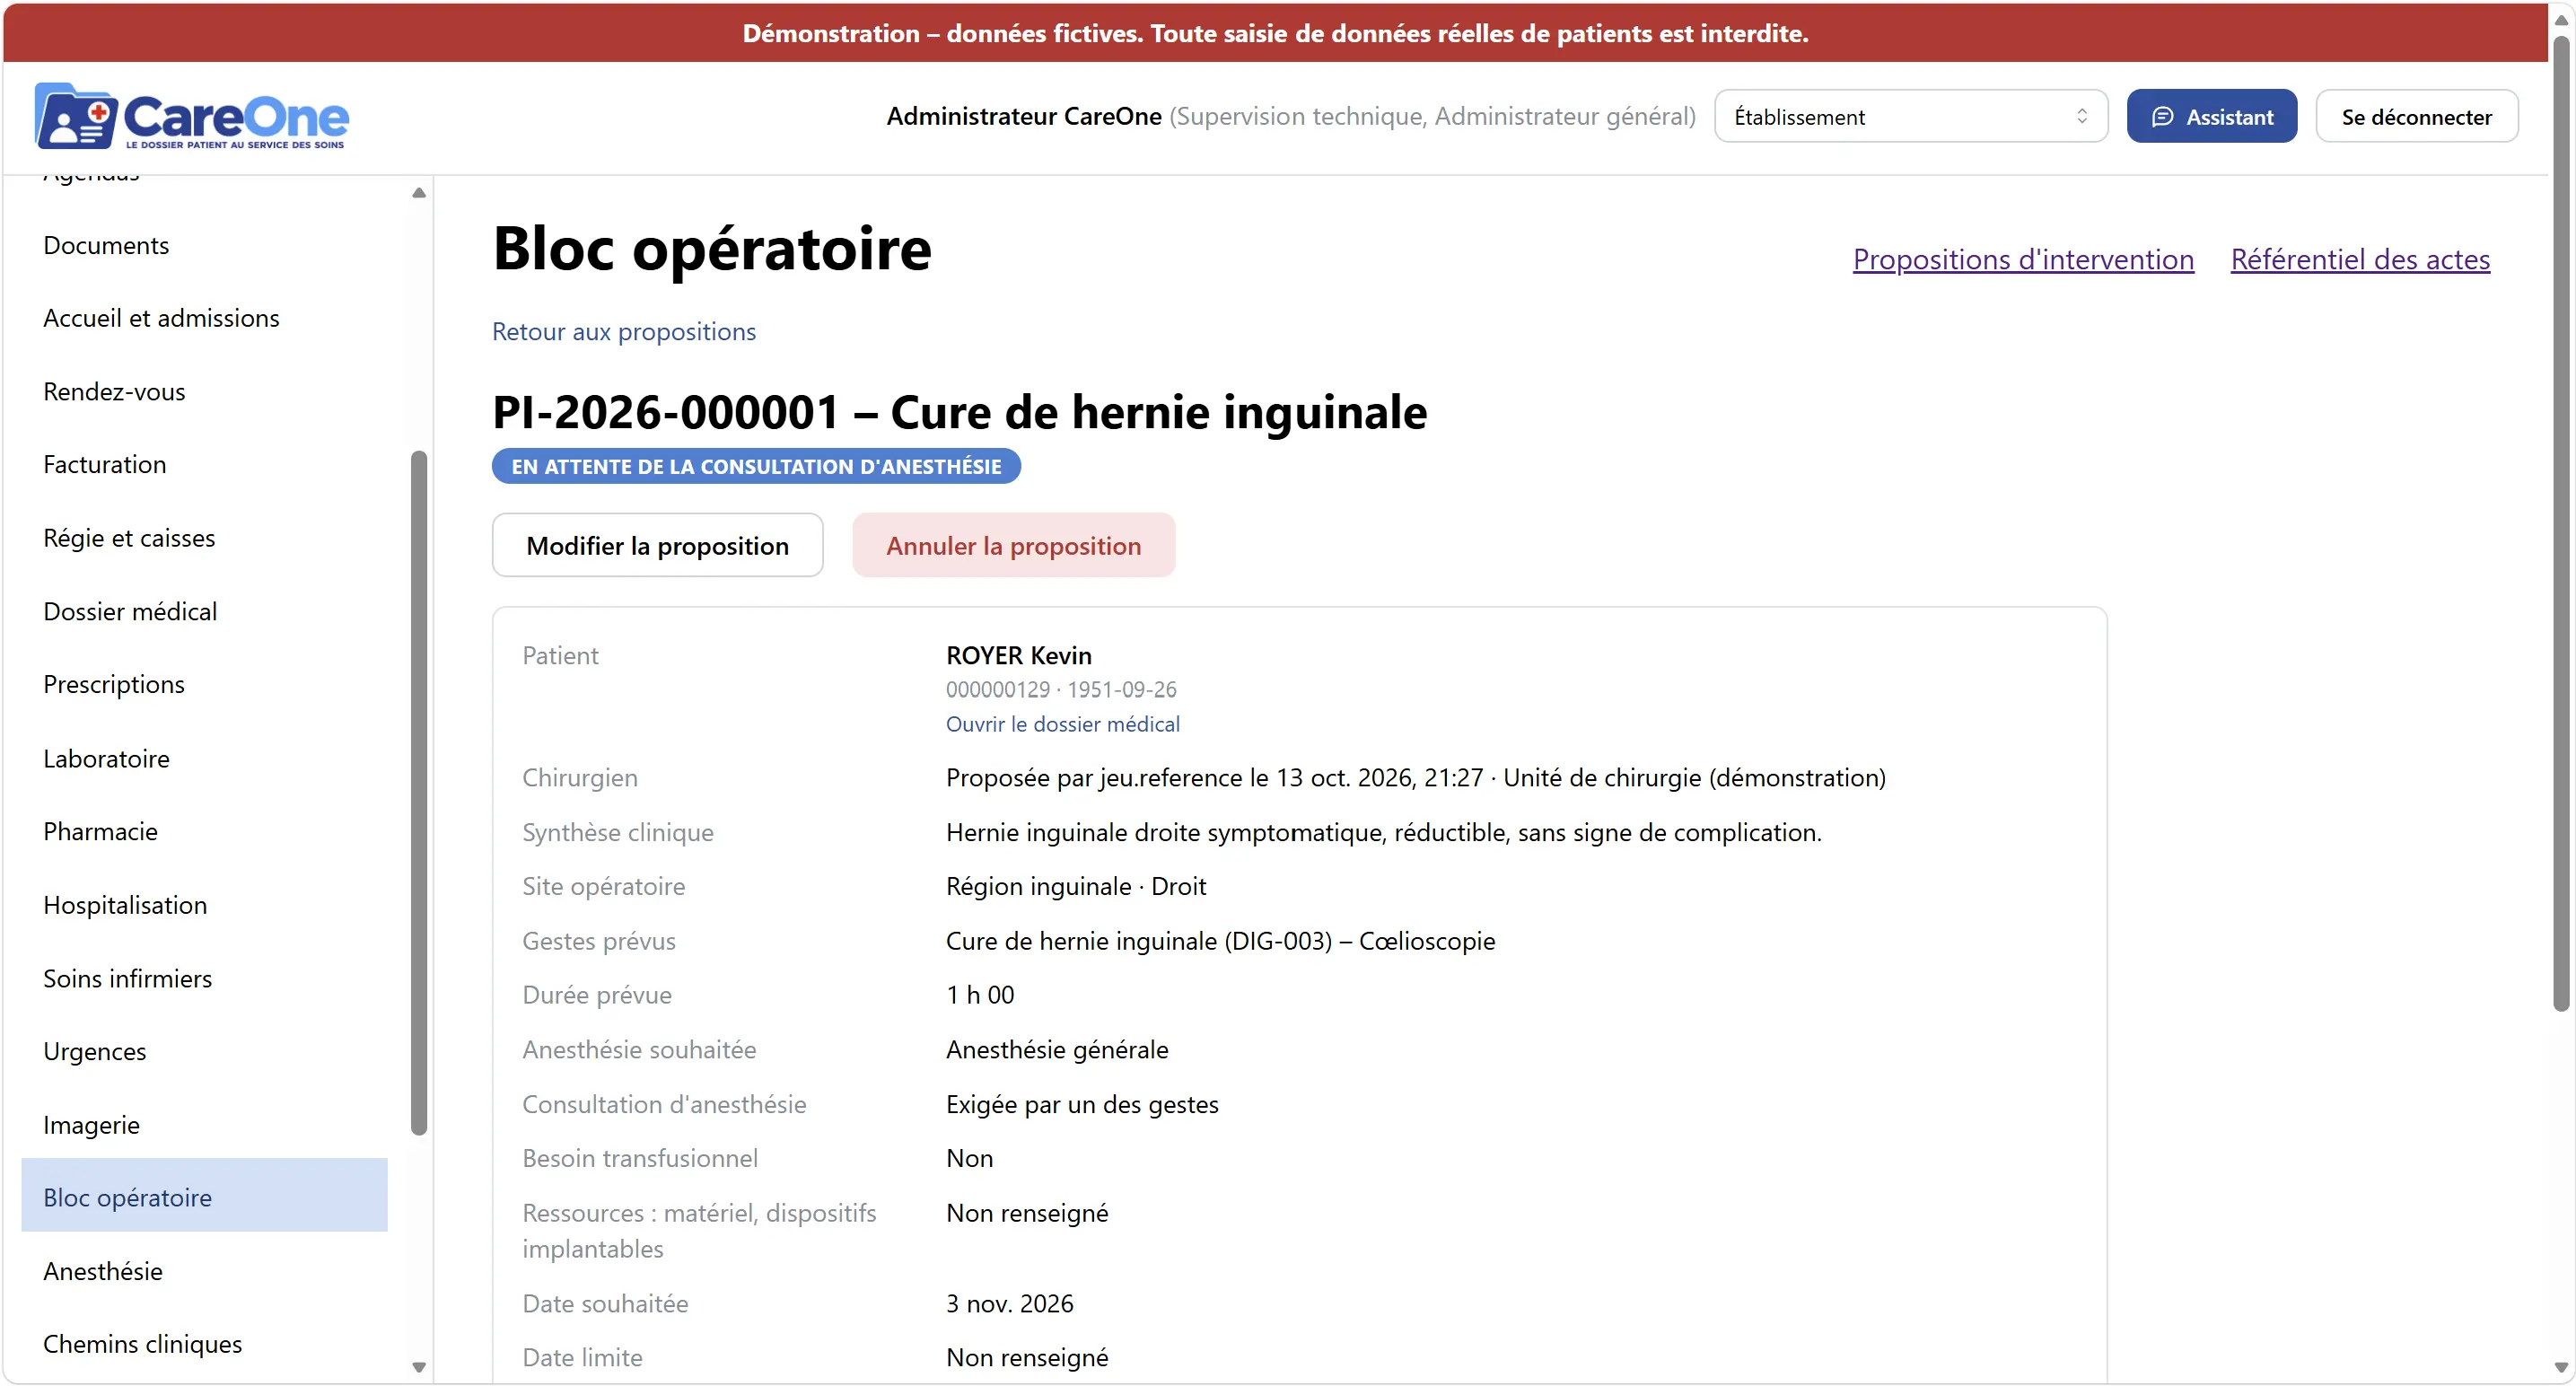This screenshot has width=2576, height=1386.
Task: Click 'Exigée par un des gestes' value
Action: [1082, 1105]
